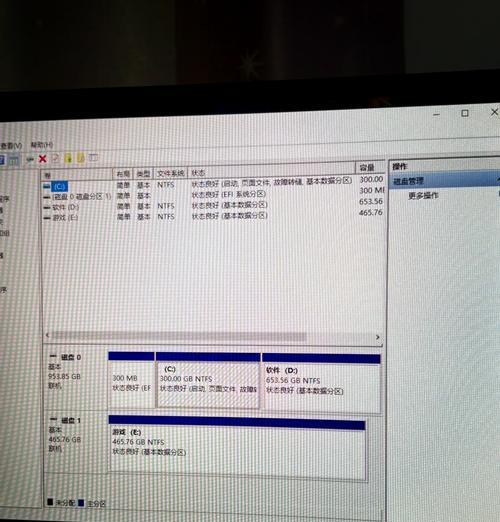This screenshot has width=500, height=522.
Task: Open the 查看(V) menu
Action: (x=11, y=146)
